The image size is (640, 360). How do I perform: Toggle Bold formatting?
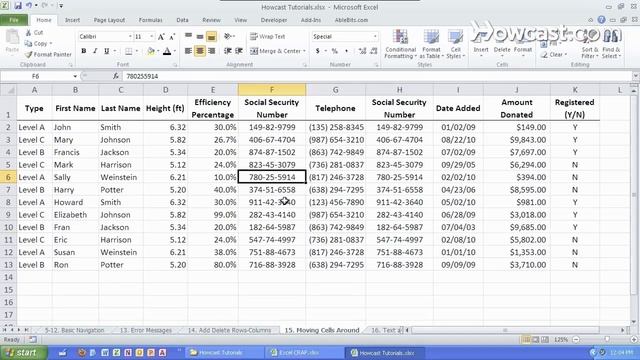(x=84, y=51)
